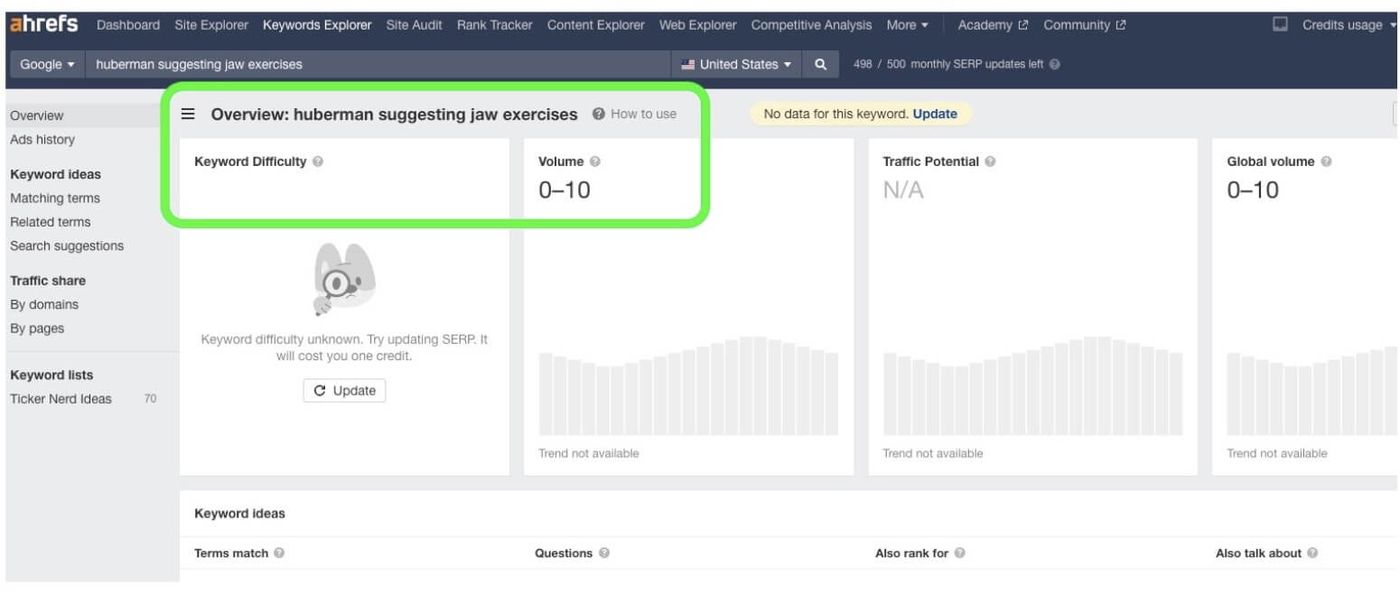Click the Also talk about info icon
The image size is (1400, 594).
click(x=1312, y=553)
